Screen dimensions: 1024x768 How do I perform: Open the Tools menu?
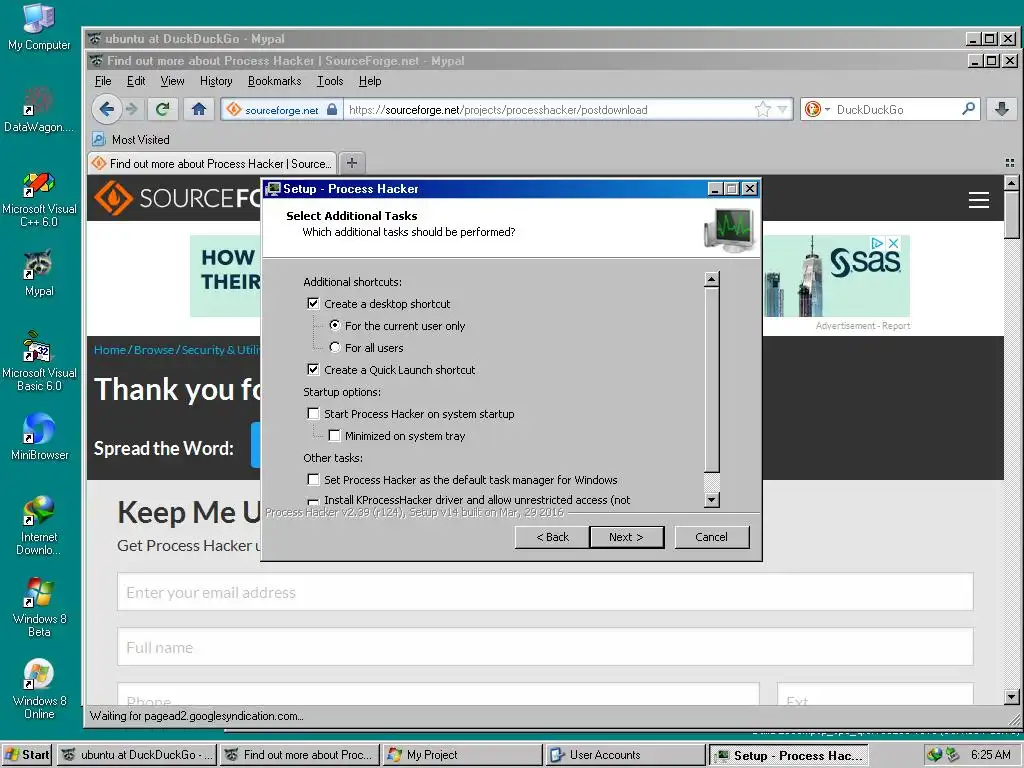[x=330, y=81]
